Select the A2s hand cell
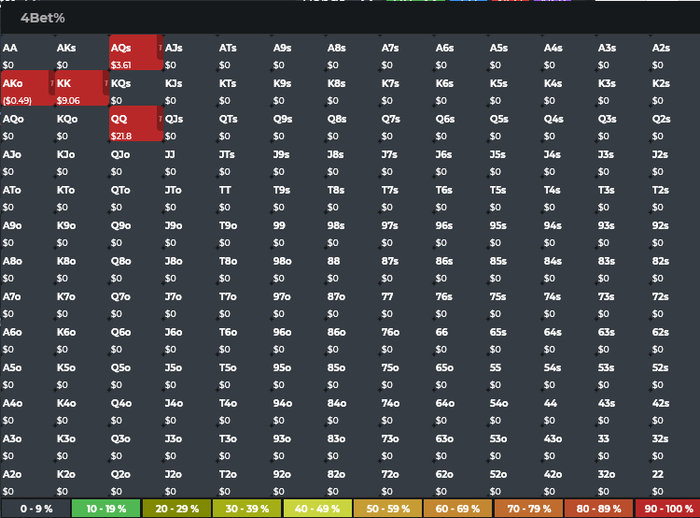The height and width of the screenshot is (518, 700). [x=675, y=52]
